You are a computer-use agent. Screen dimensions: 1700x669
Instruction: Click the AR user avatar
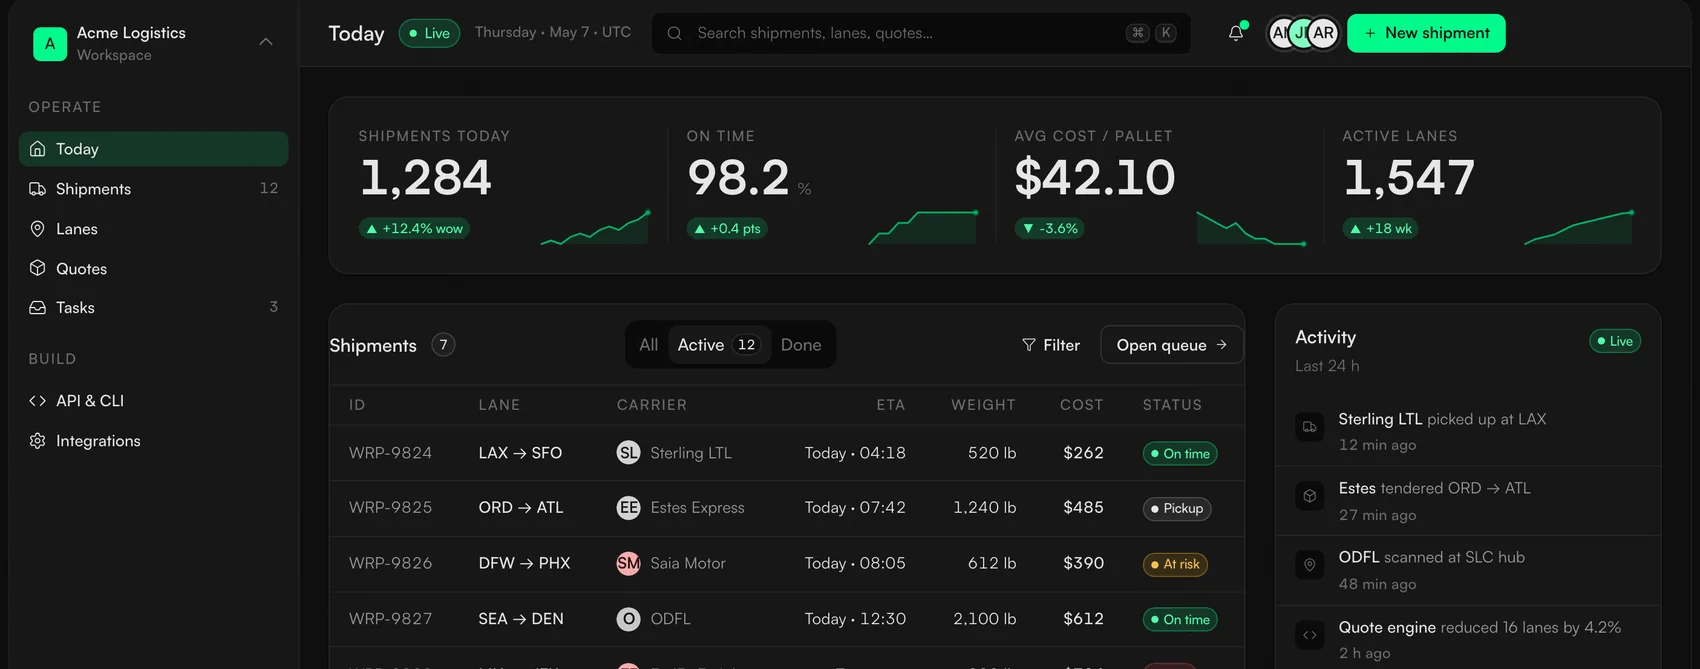pyautogui.click(x=1323, y=33)
